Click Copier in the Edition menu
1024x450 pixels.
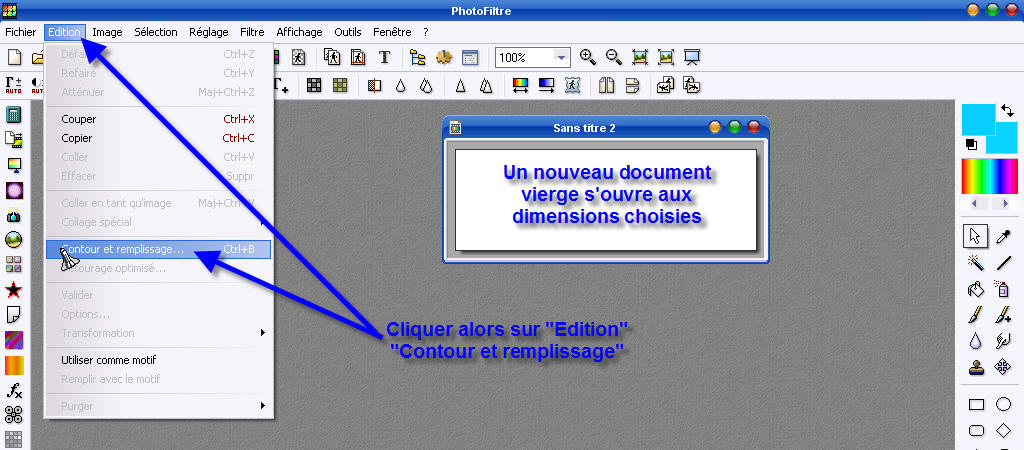(78, 138)
